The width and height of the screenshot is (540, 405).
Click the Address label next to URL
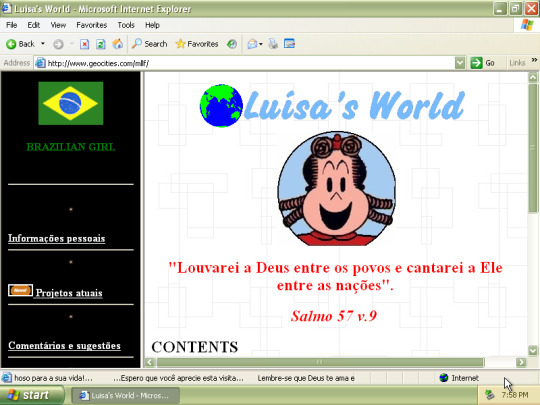point(17,63)
